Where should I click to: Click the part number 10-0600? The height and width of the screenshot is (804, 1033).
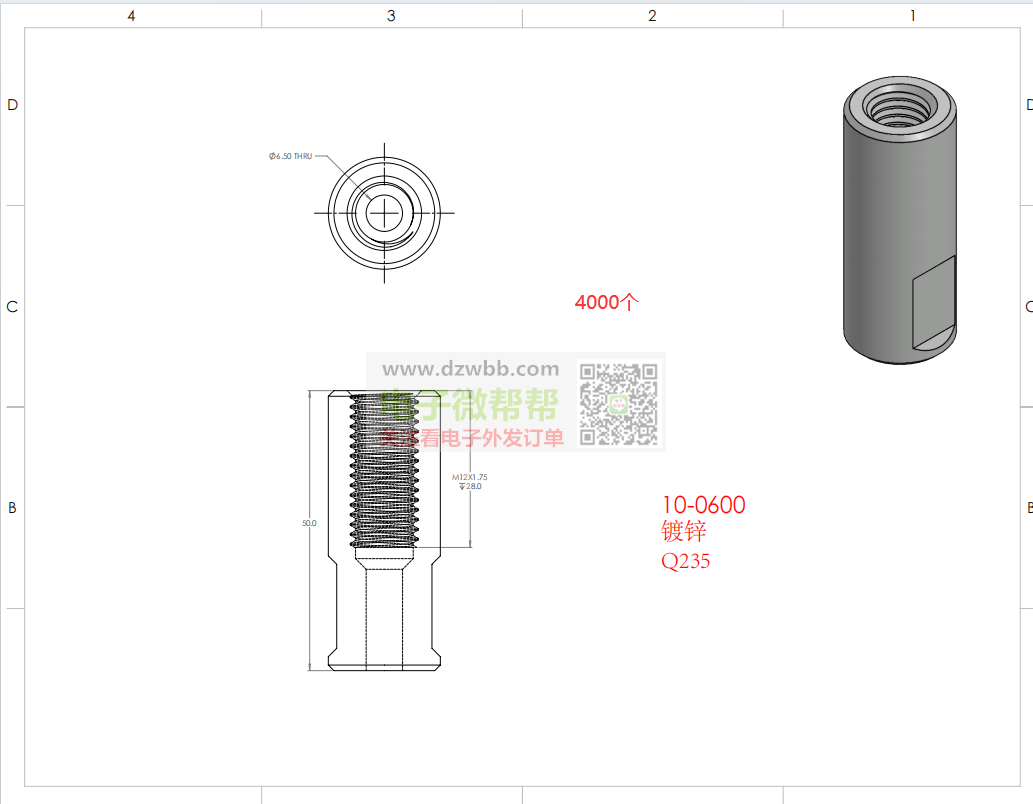(x=703, y=505)
